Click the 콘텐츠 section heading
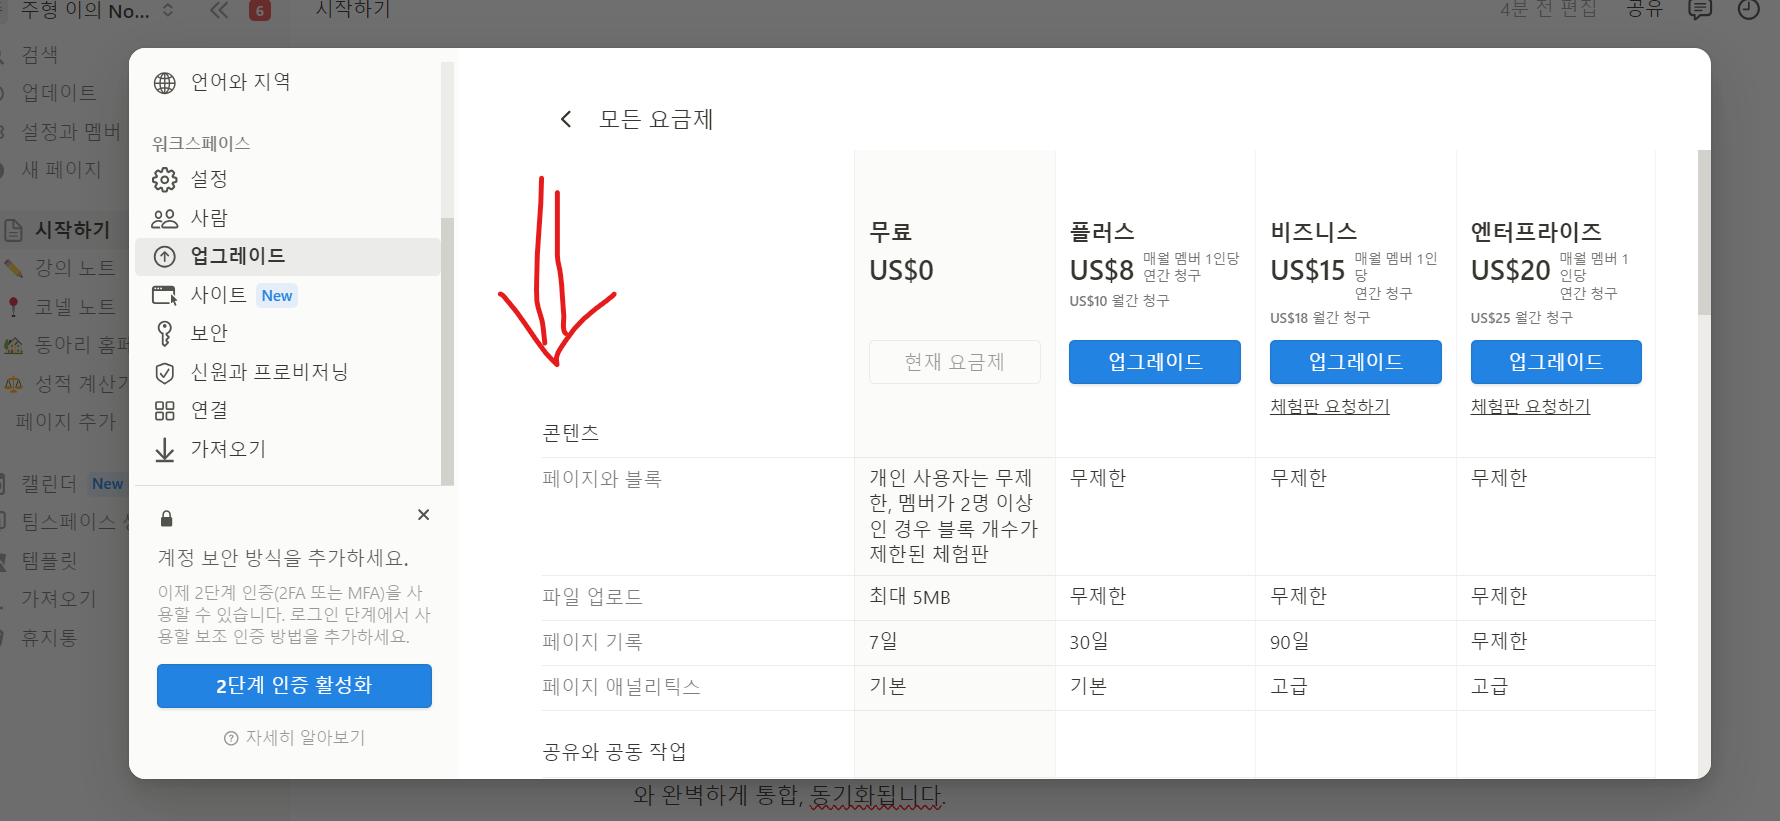 coord(571,433)
